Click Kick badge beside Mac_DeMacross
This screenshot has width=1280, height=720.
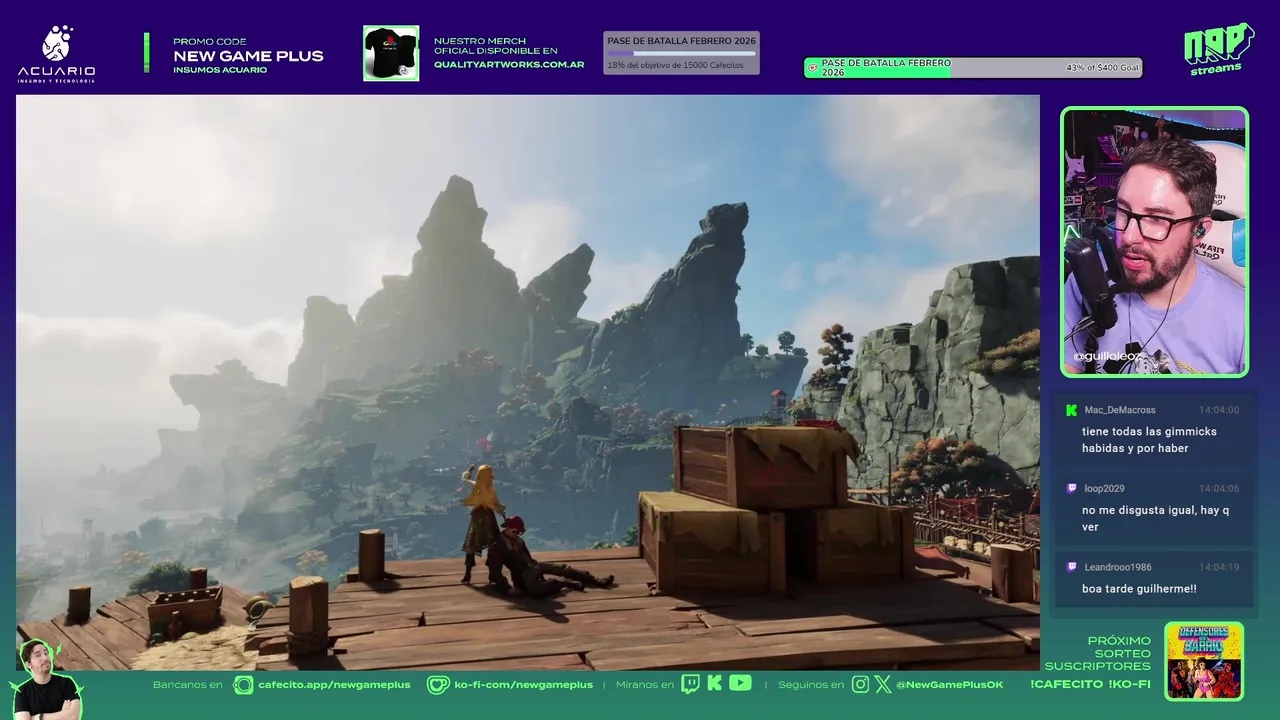click(1071, 410)
